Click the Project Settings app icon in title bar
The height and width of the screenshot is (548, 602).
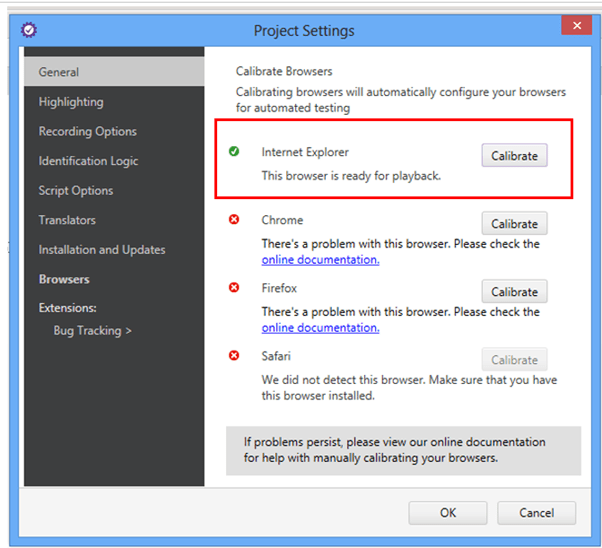point(29,30)
